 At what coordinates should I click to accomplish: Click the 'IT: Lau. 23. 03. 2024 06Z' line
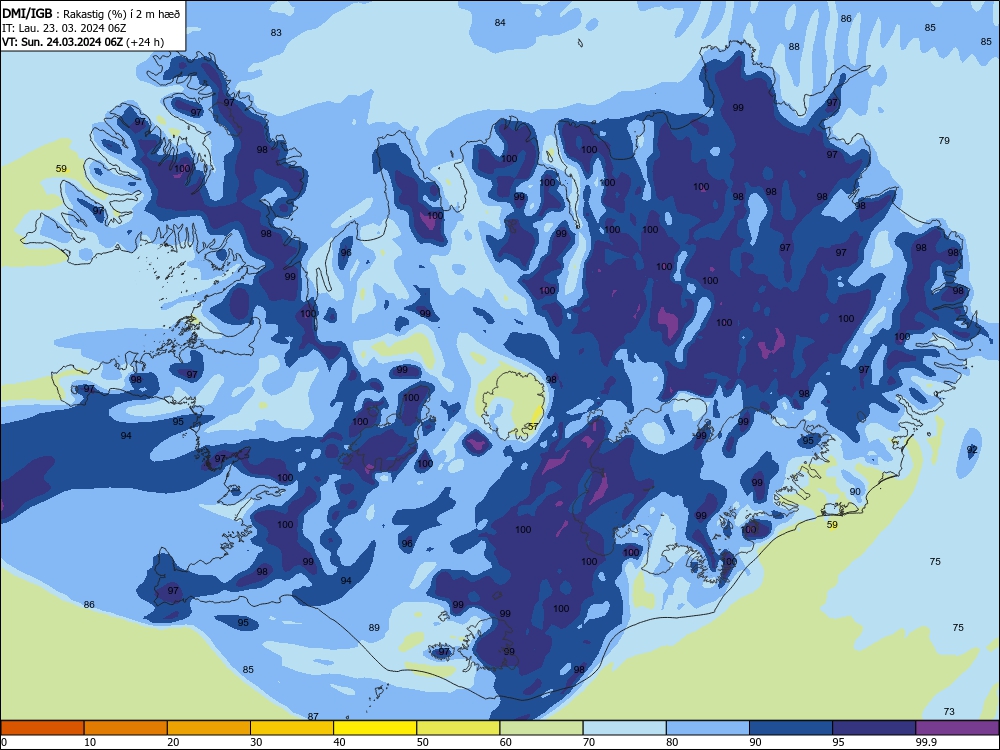coord(64,28)
